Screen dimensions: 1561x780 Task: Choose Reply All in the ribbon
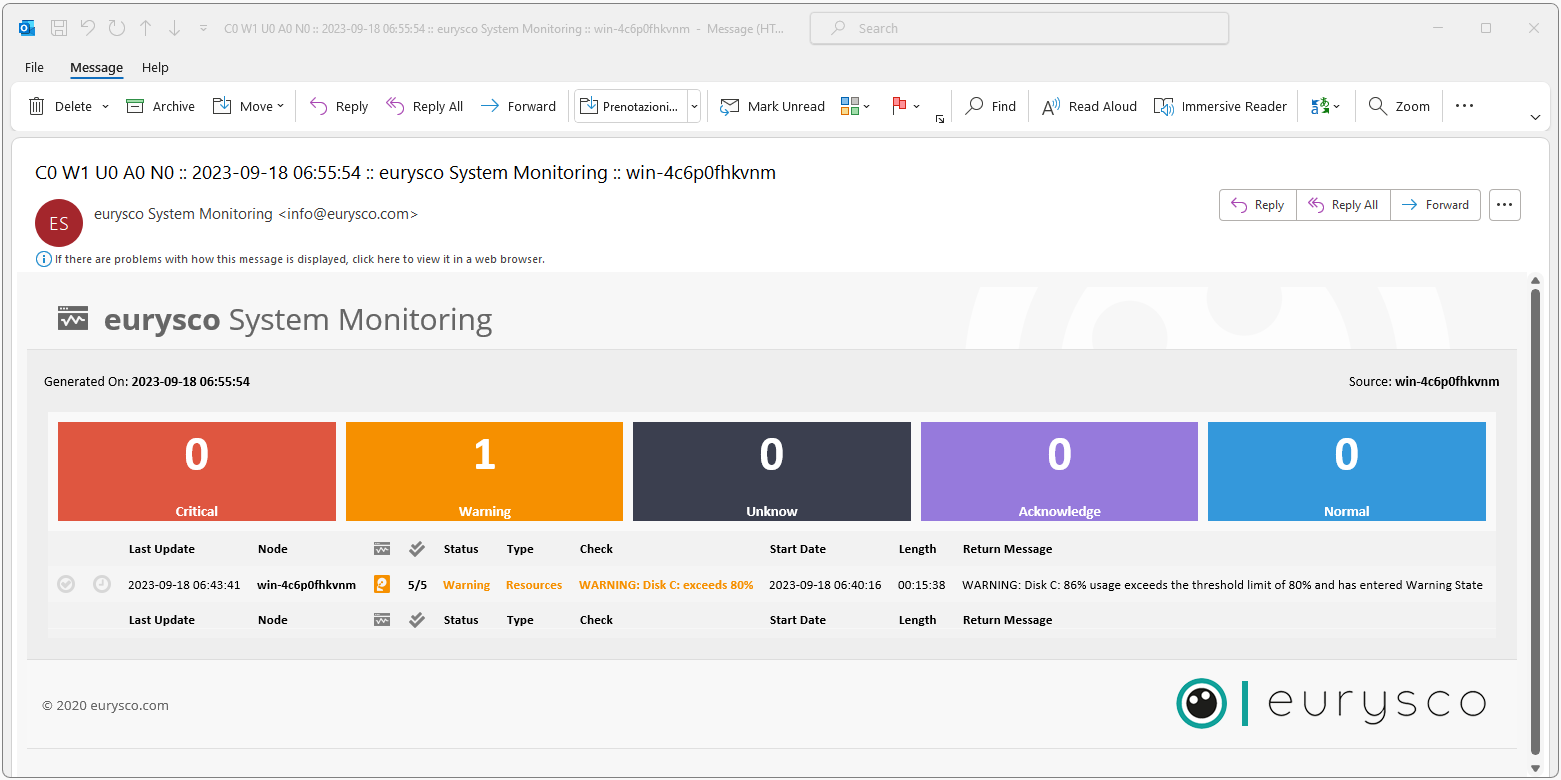point(424,106)
